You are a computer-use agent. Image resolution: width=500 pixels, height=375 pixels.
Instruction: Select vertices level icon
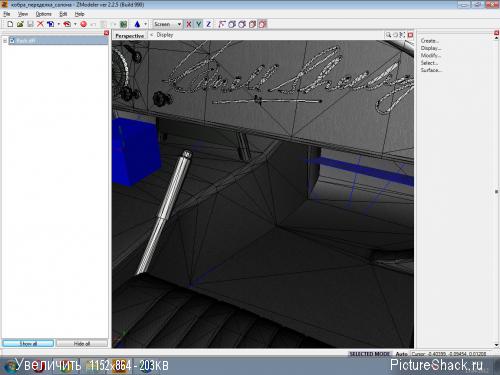(x=222, y=24)
